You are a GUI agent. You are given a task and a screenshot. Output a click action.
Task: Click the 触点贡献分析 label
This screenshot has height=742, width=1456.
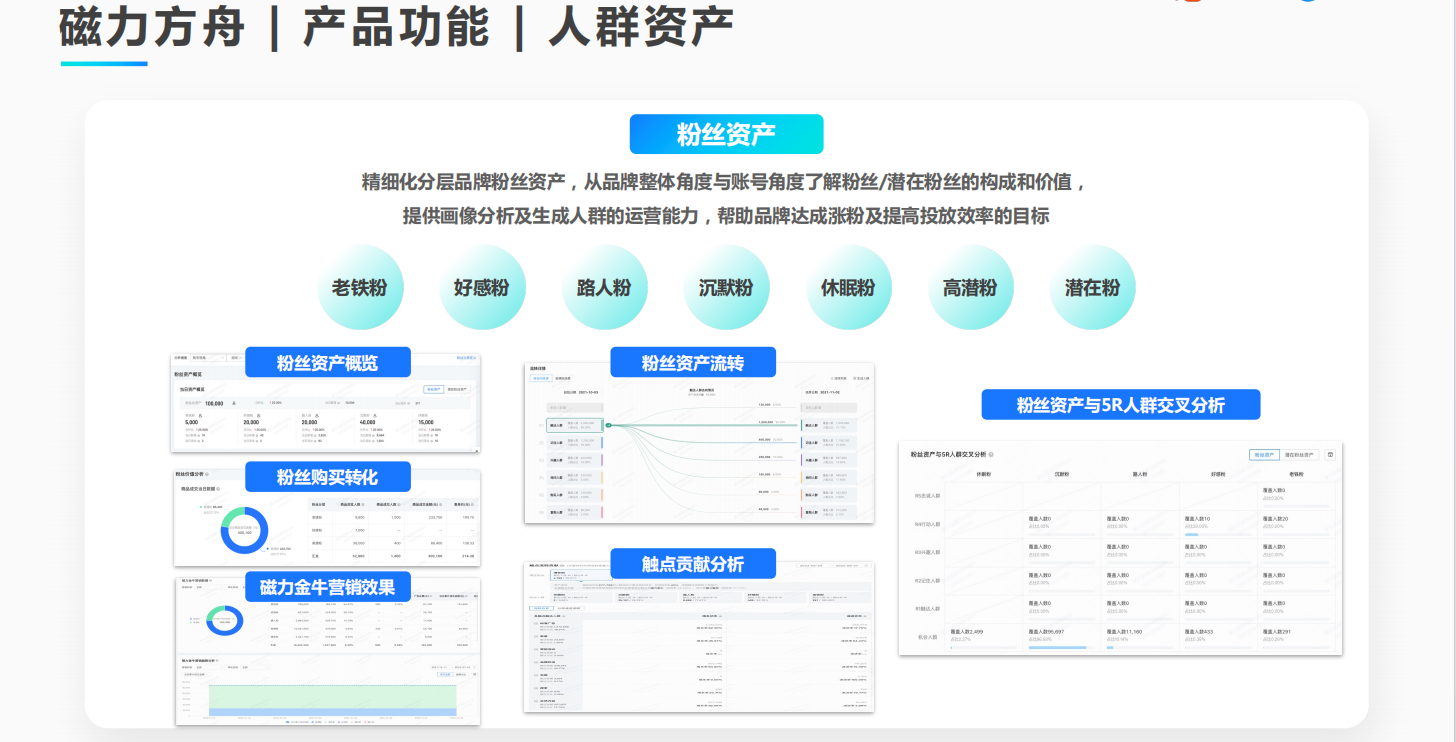point(693,564)
